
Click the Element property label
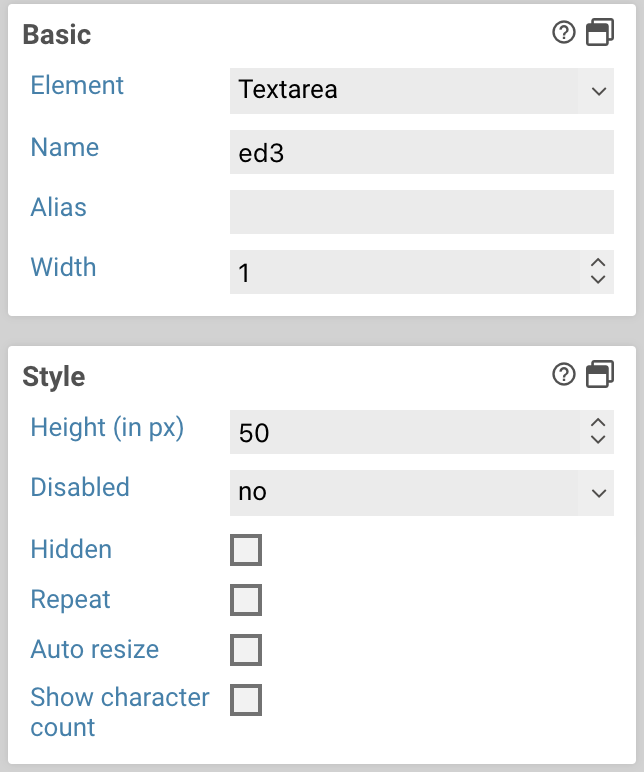coord(77,85)
